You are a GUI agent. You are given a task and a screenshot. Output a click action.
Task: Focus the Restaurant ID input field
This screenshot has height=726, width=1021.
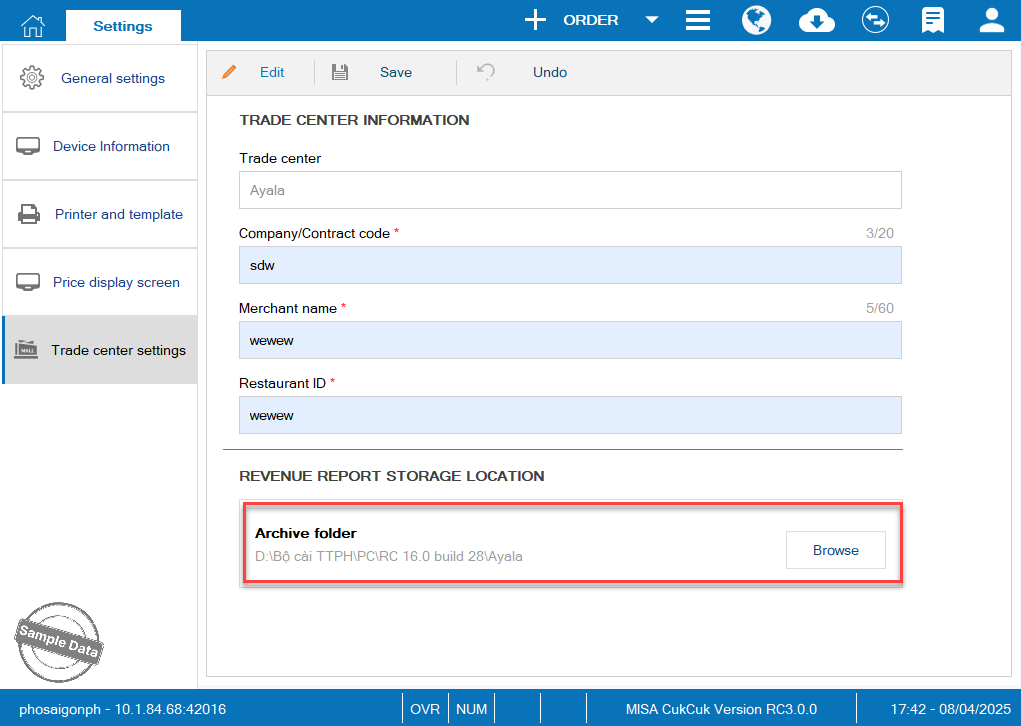(x=570, y=415)
